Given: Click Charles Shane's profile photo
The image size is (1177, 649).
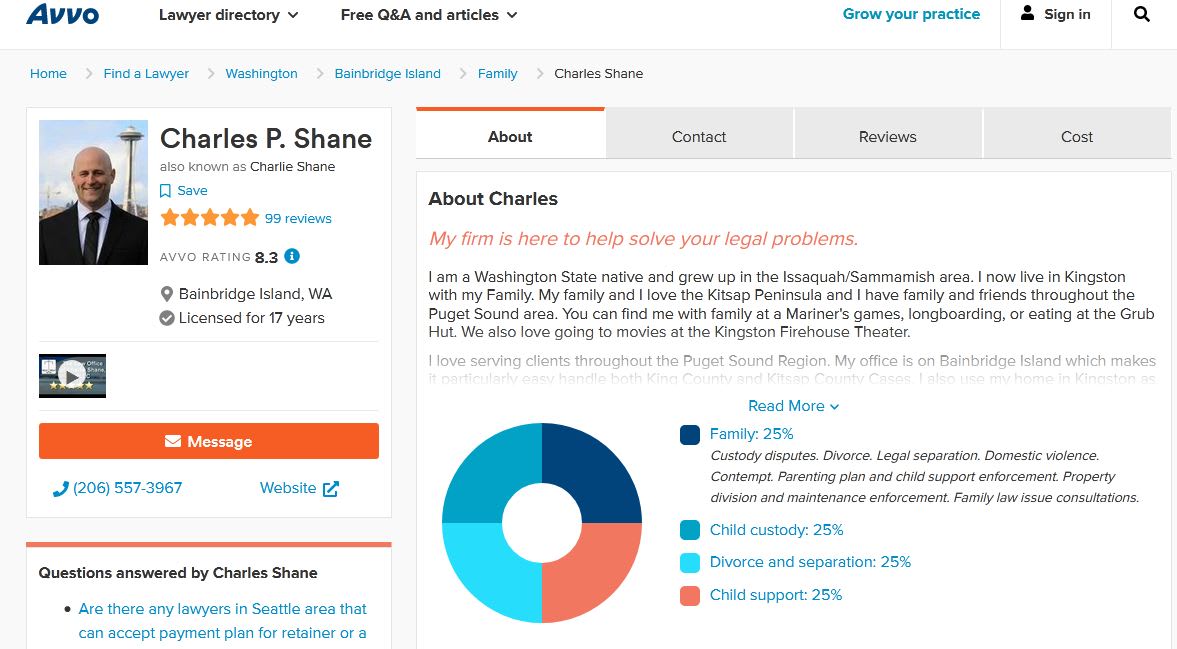Looking at the screenshot, I should [93, 193].
